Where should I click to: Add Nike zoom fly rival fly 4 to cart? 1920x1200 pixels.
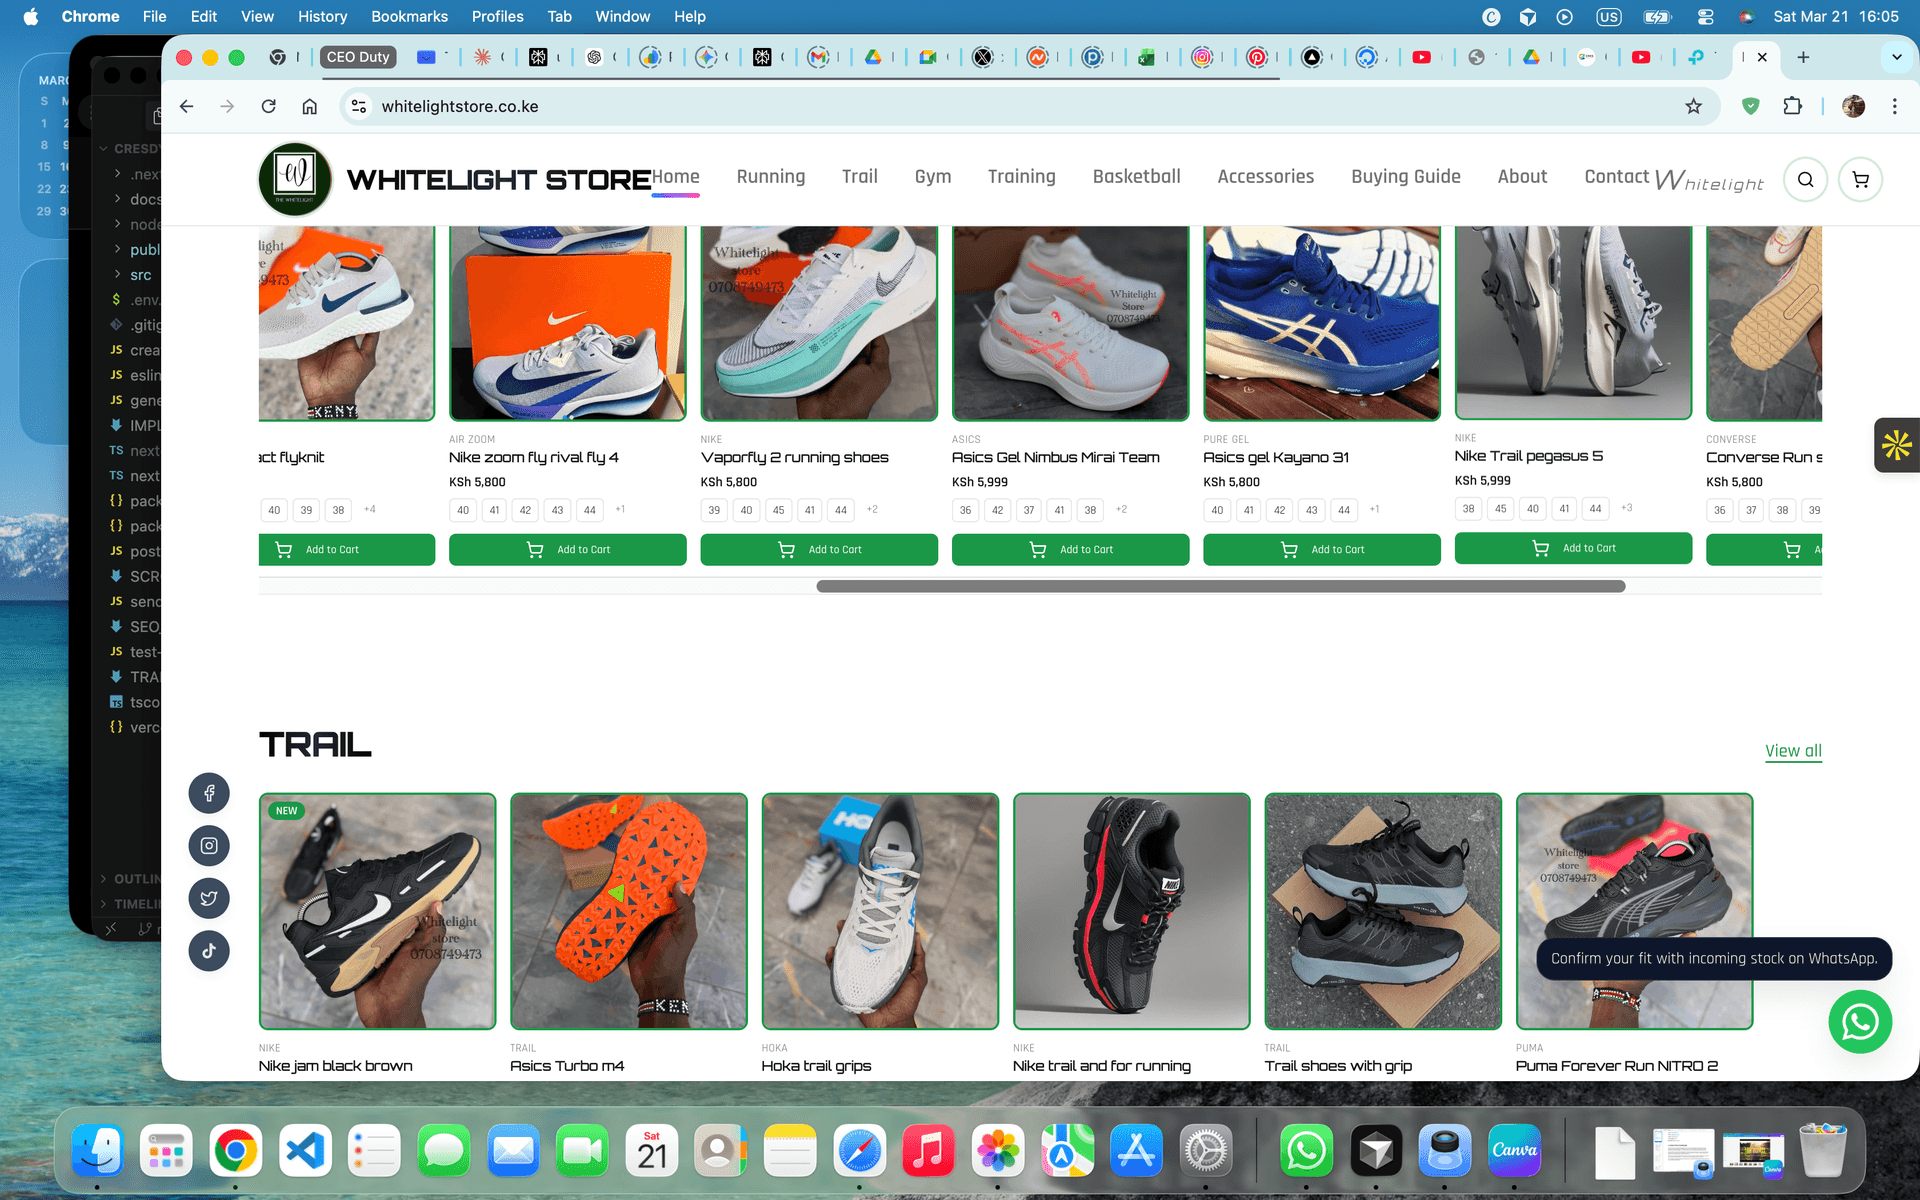[567, 549]
